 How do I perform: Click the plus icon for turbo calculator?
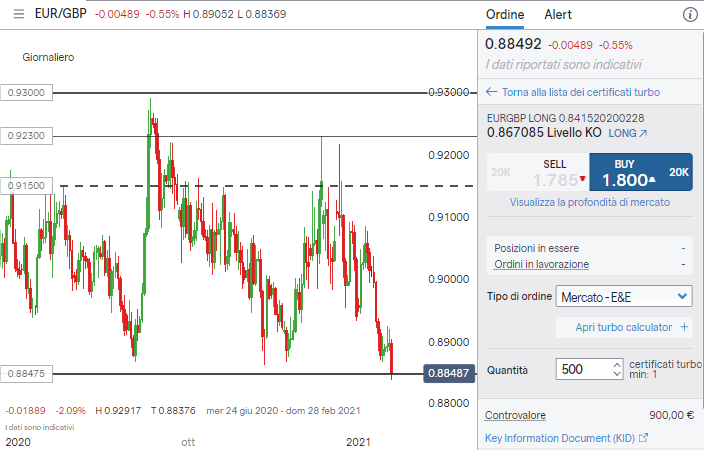pyautogui.click(x=684, y=327)
